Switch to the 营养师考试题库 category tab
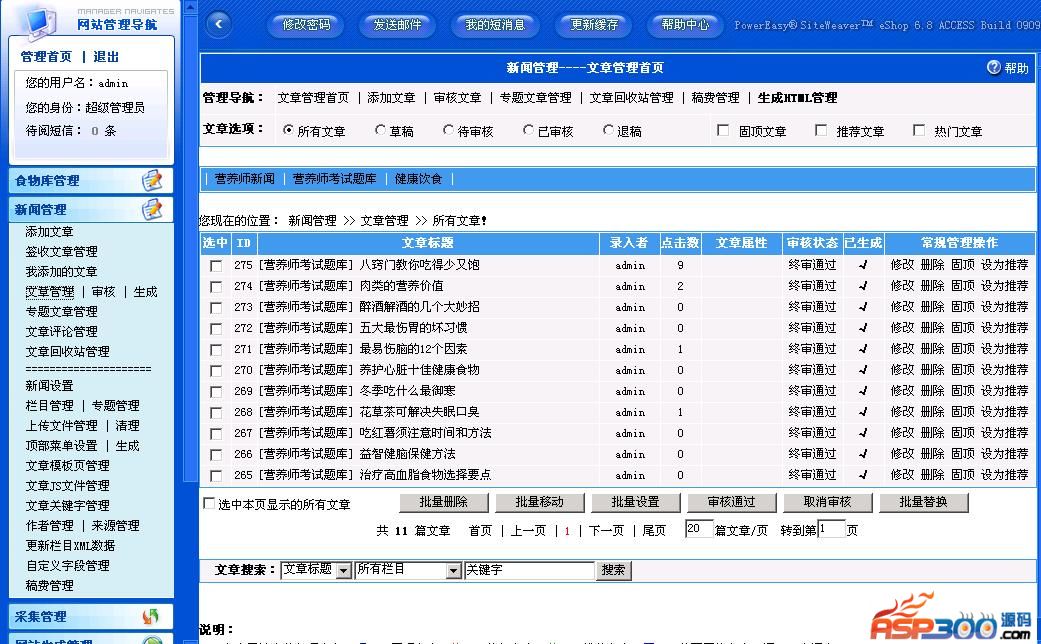This screenshot has height=644, width=1041. tap(334, 179)
